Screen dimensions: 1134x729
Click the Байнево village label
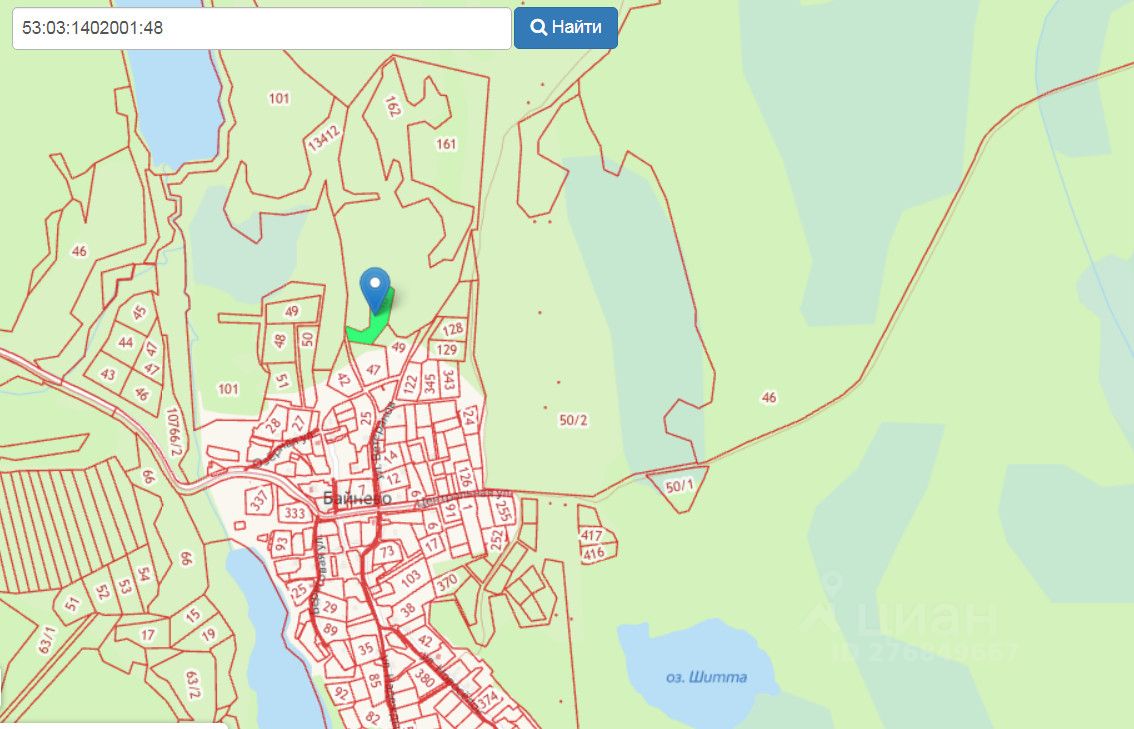pos(357,498)
